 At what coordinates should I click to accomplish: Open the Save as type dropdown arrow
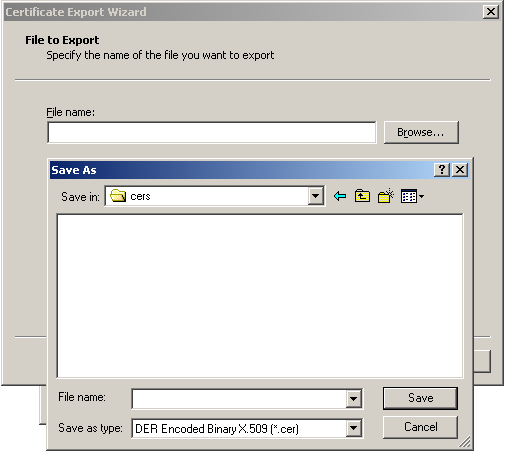pos(353,428)
